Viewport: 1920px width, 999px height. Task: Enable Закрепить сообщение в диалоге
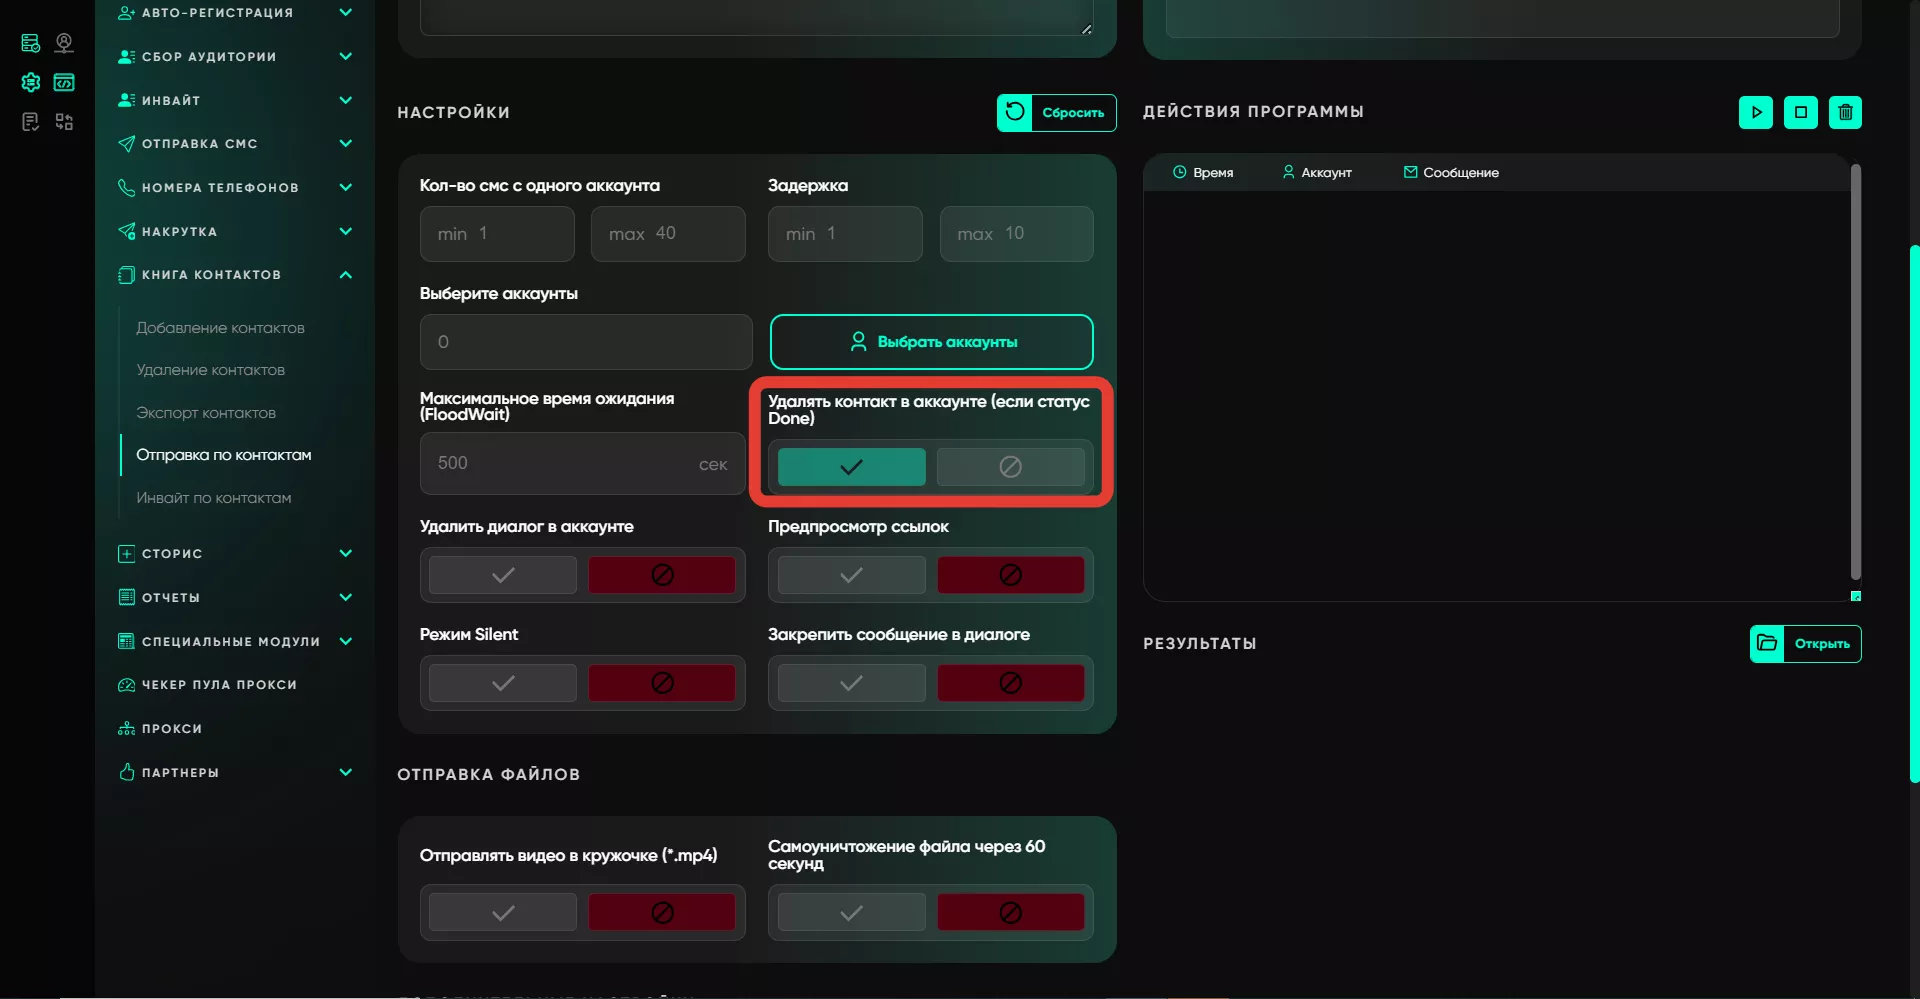(x=851, y=683)
